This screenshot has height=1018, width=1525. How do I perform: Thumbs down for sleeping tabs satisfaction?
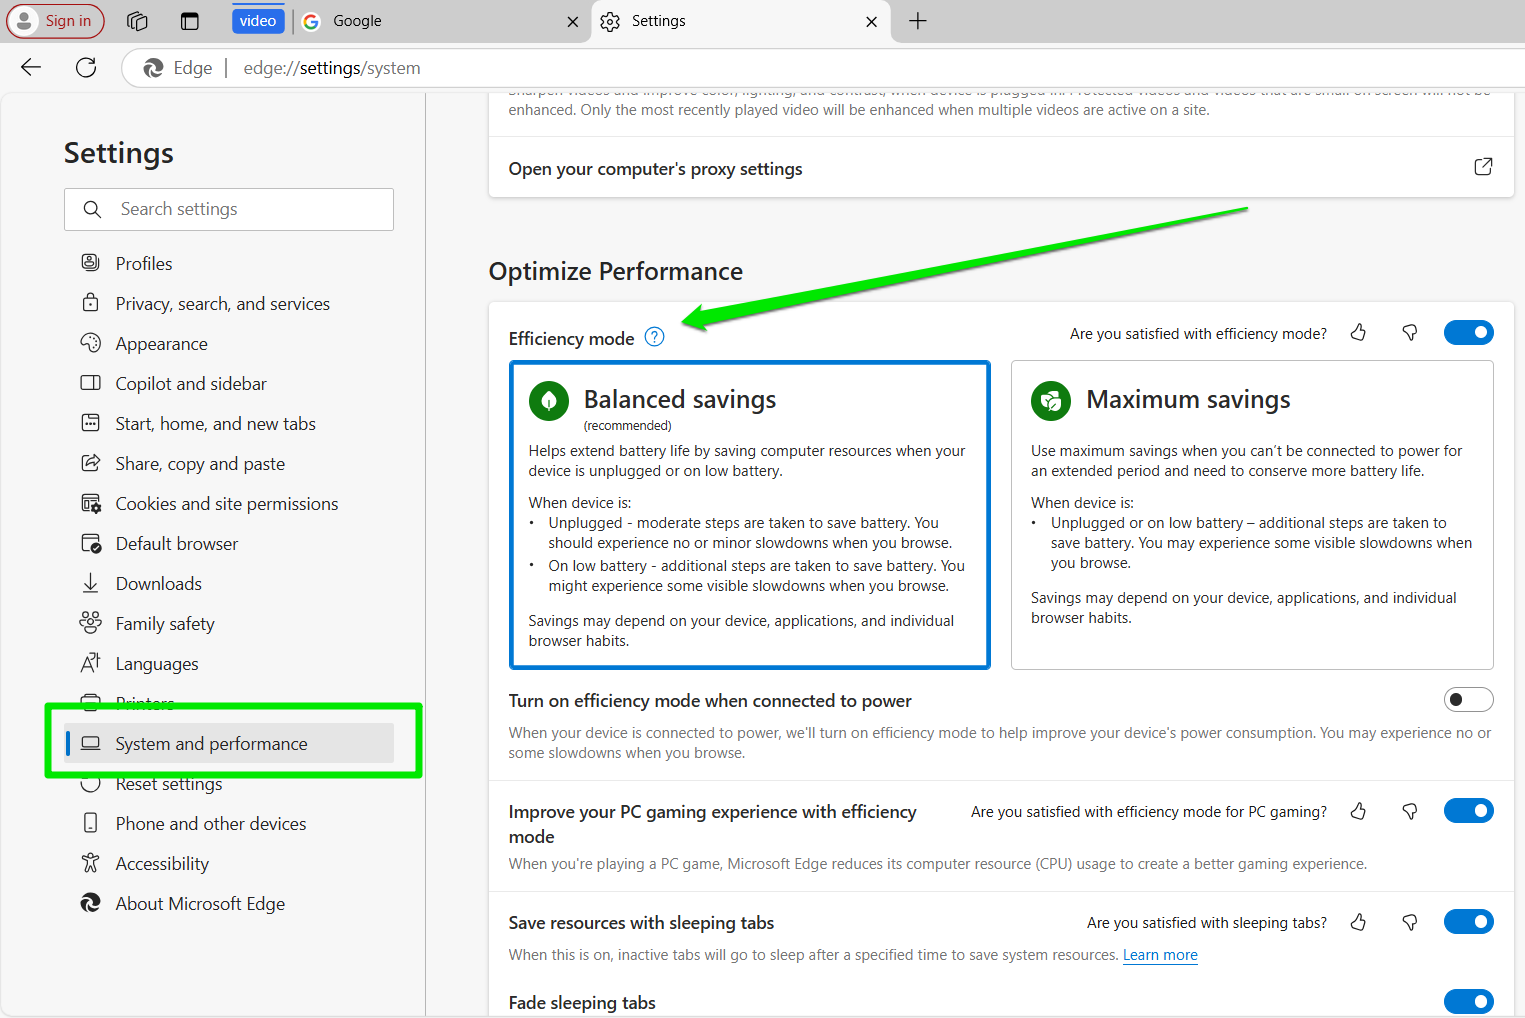tap(1410, 922)
